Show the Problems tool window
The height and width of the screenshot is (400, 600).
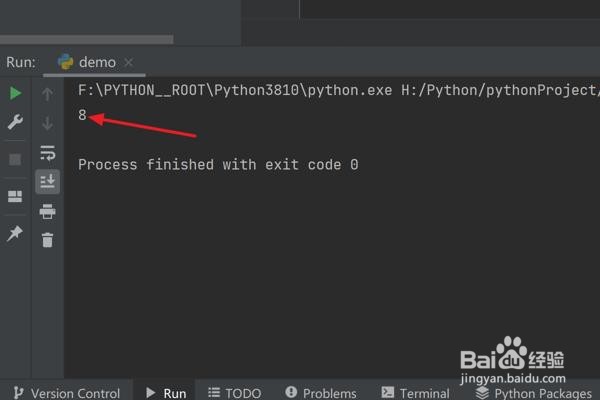pos(321,393)
